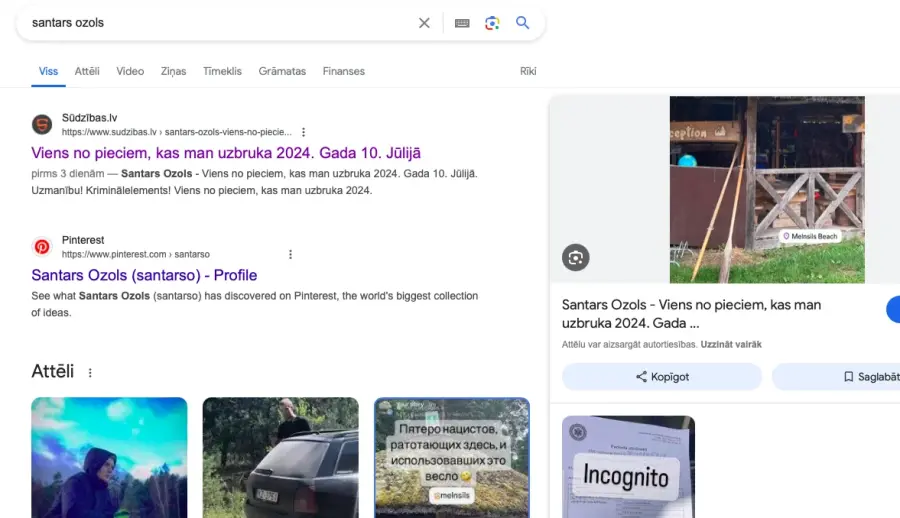
Task: Click the magnifying glass search button
Action: point(522,23)
